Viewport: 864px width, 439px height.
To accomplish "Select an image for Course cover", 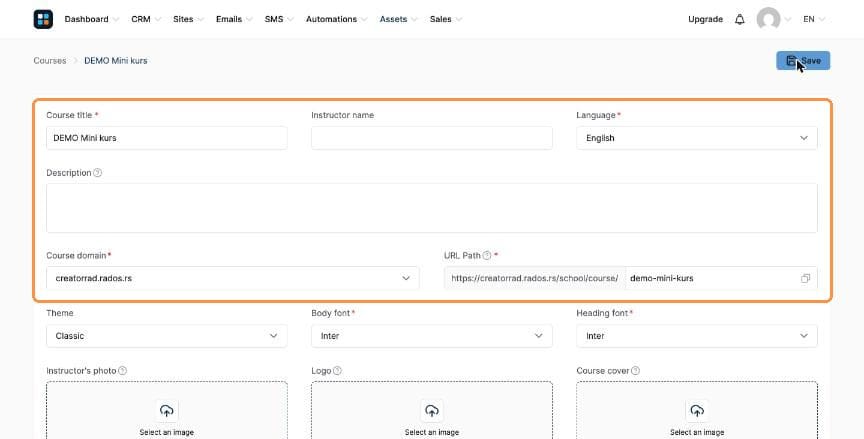I will [697, 432].
